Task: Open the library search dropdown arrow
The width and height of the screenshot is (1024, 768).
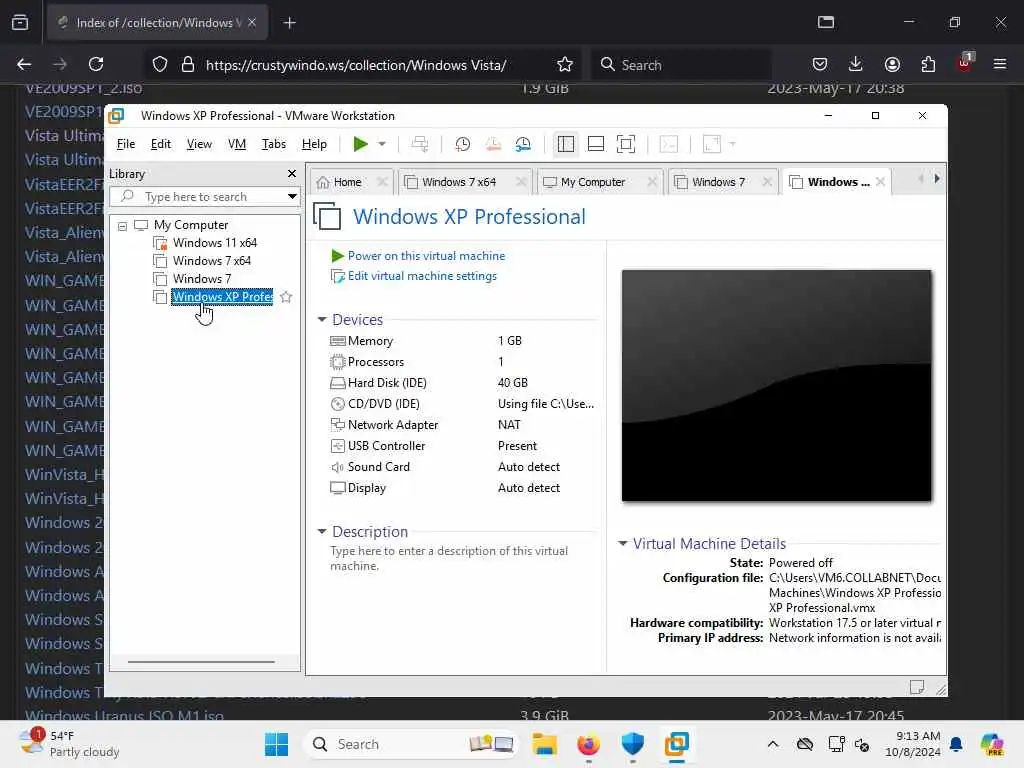Action: point(292,197)
